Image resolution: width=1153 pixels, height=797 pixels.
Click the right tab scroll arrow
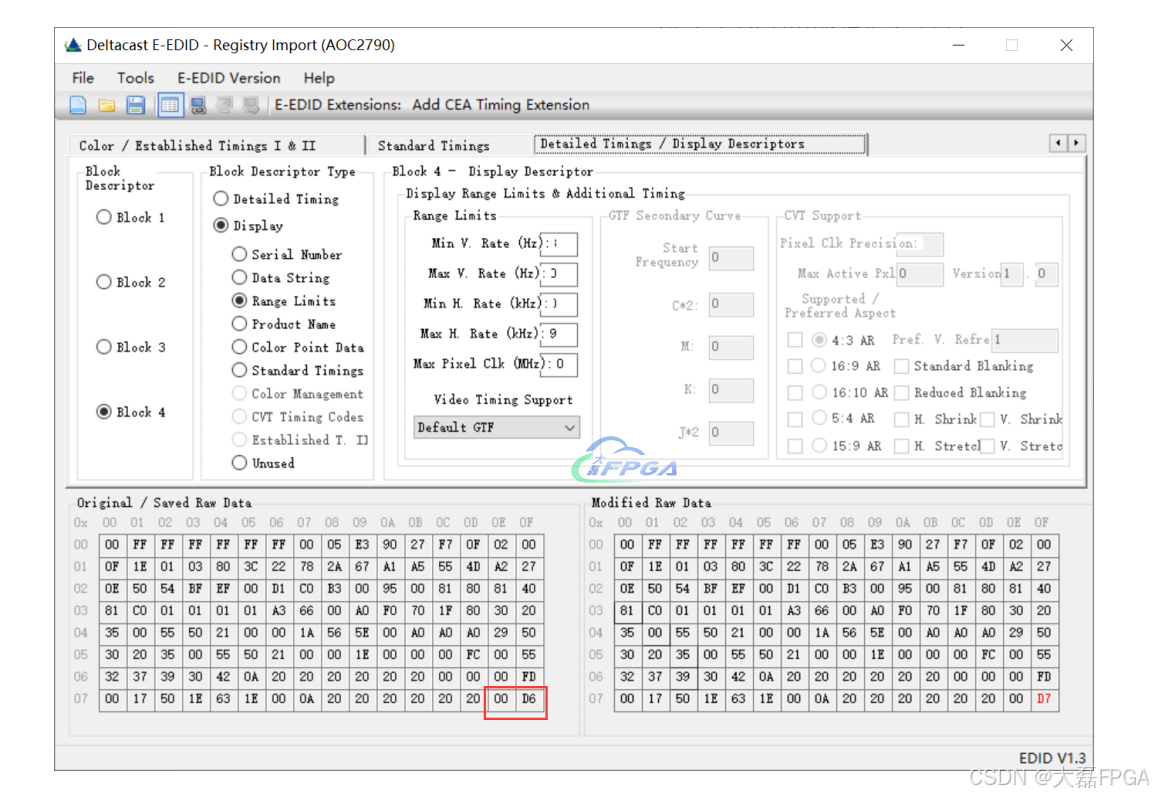1076,143
